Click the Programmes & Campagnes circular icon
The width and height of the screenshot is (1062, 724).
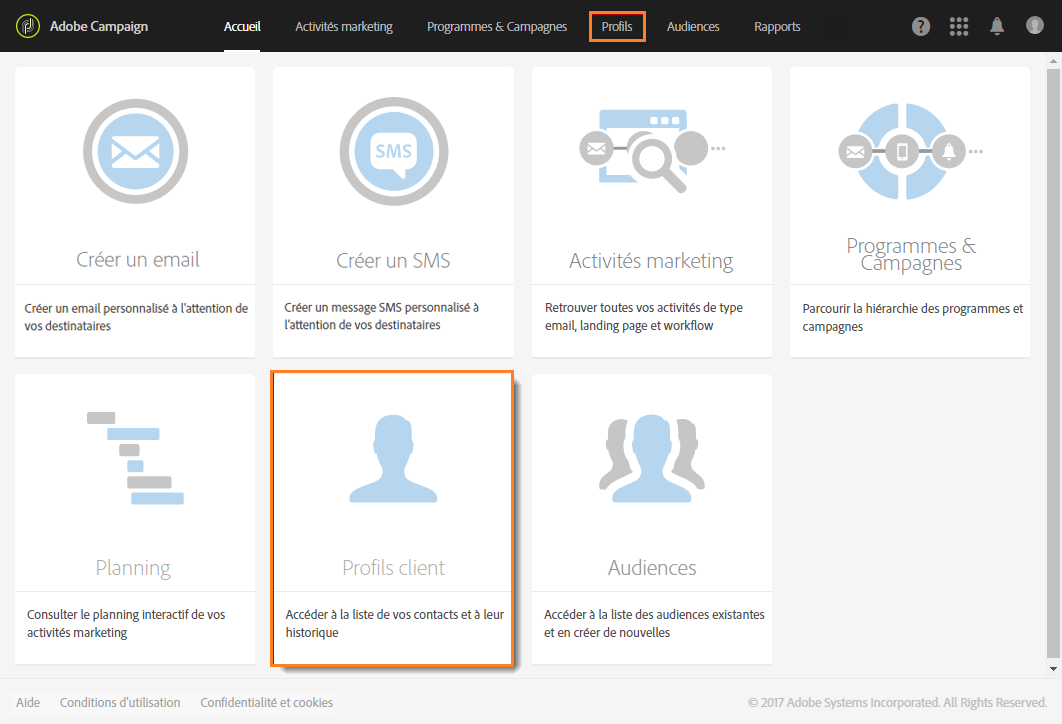pyautogui.click(x=910, y=151)
